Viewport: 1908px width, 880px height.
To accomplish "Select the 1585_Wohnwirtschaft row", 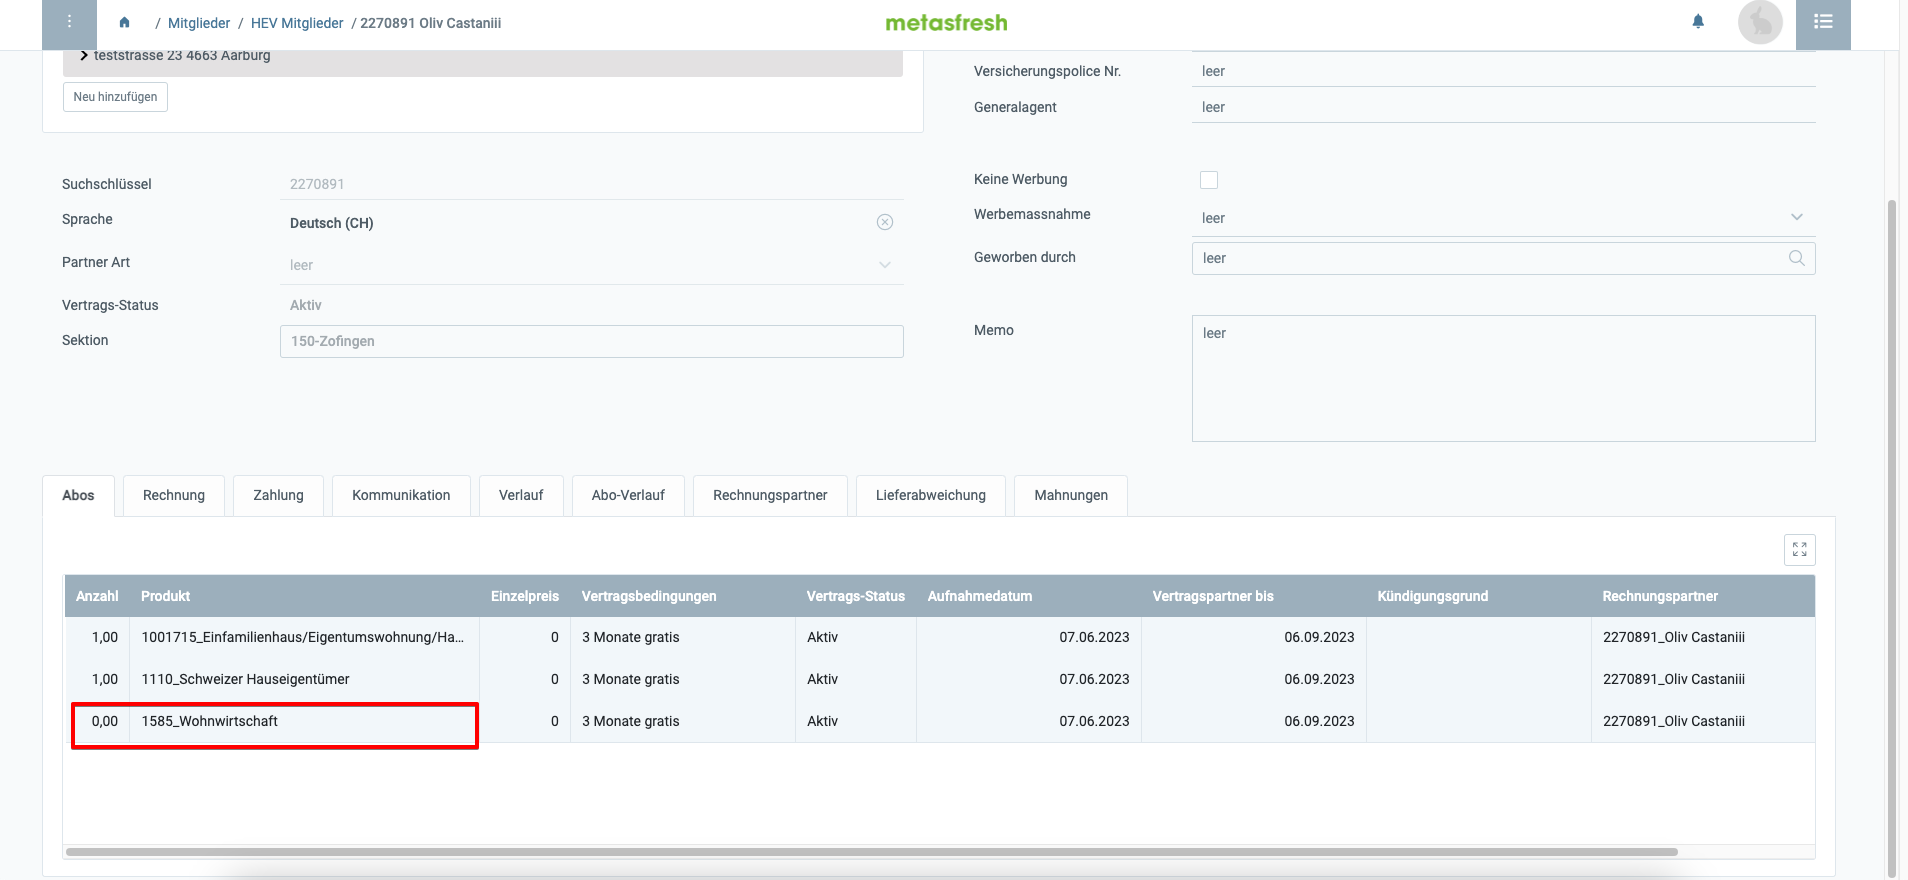I will (940, 721).
